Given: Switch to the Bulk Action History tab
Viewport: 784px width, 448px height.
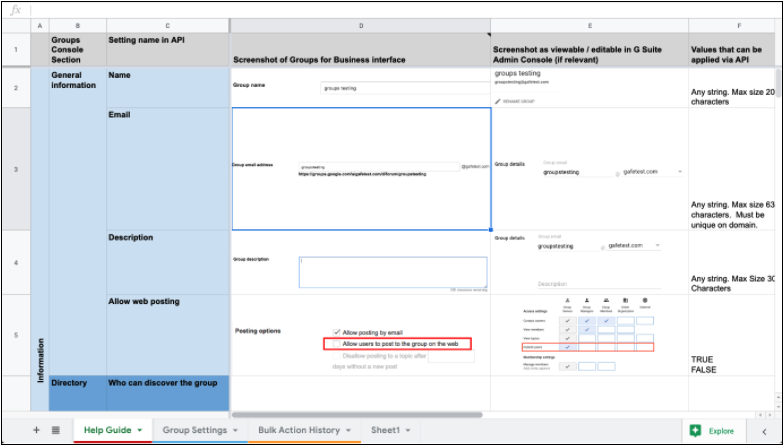Looking at the screenshot, I should click(x=298, y=430).
